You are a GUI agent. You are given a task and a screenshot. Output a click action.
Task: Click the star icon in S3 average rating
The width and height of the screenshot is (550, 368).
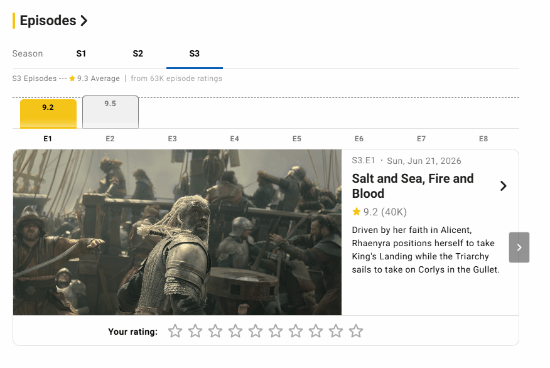(x=72, y=79)
